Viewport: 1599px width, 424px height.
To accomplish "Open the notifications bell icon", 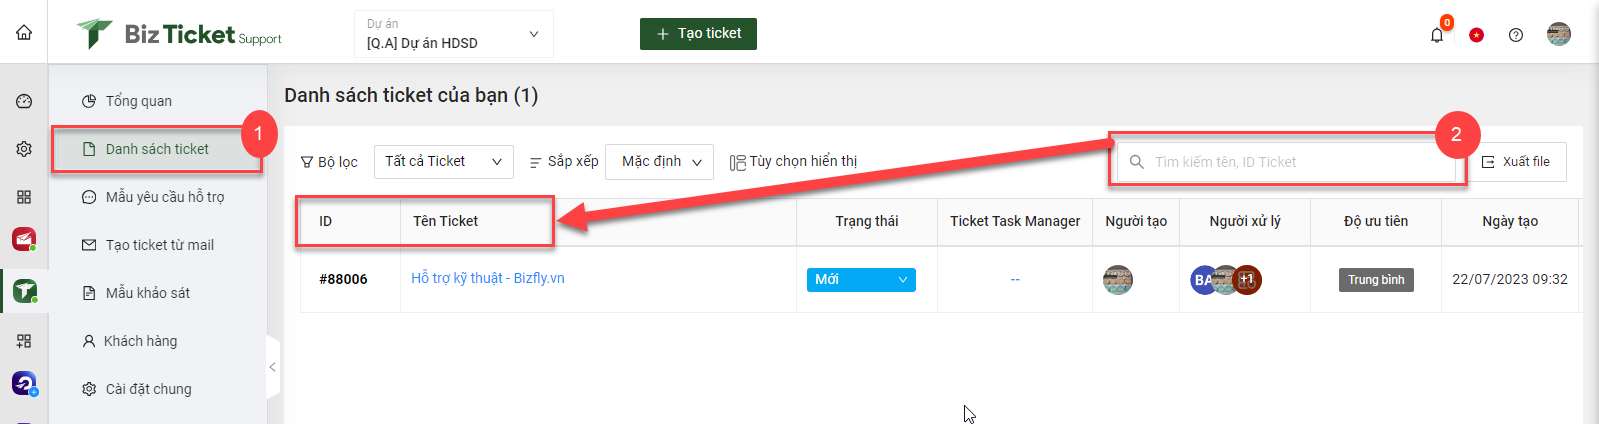I will pyautogui.click(x=1437, y=35).
